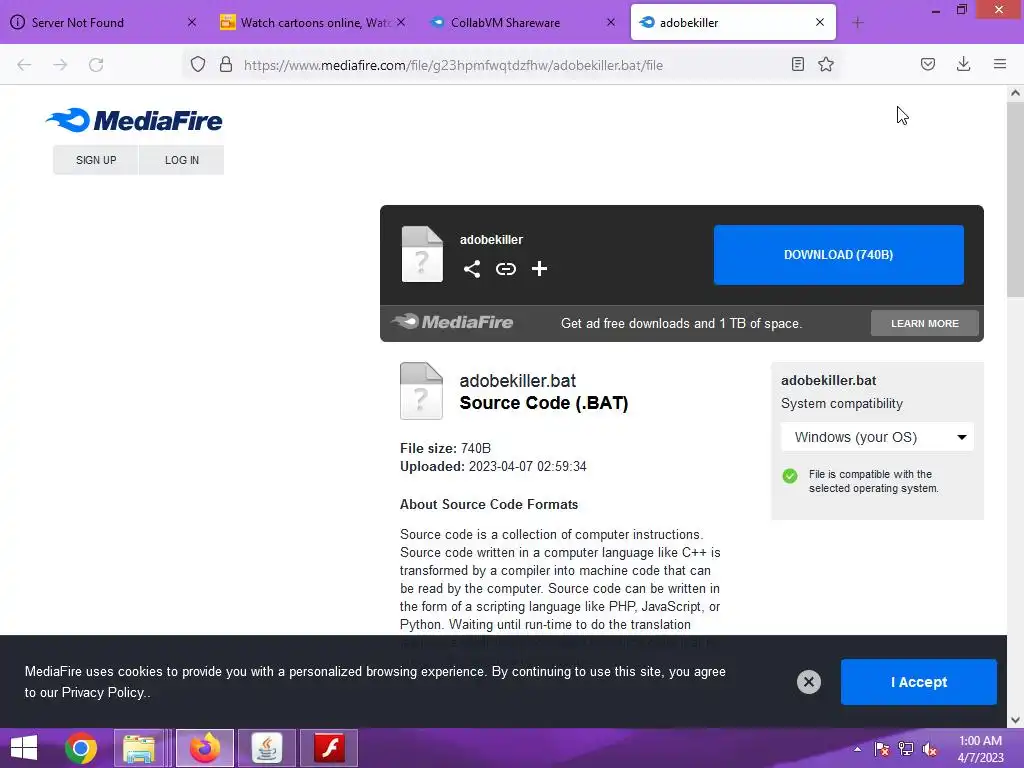Reload the current page

point(96,65)
